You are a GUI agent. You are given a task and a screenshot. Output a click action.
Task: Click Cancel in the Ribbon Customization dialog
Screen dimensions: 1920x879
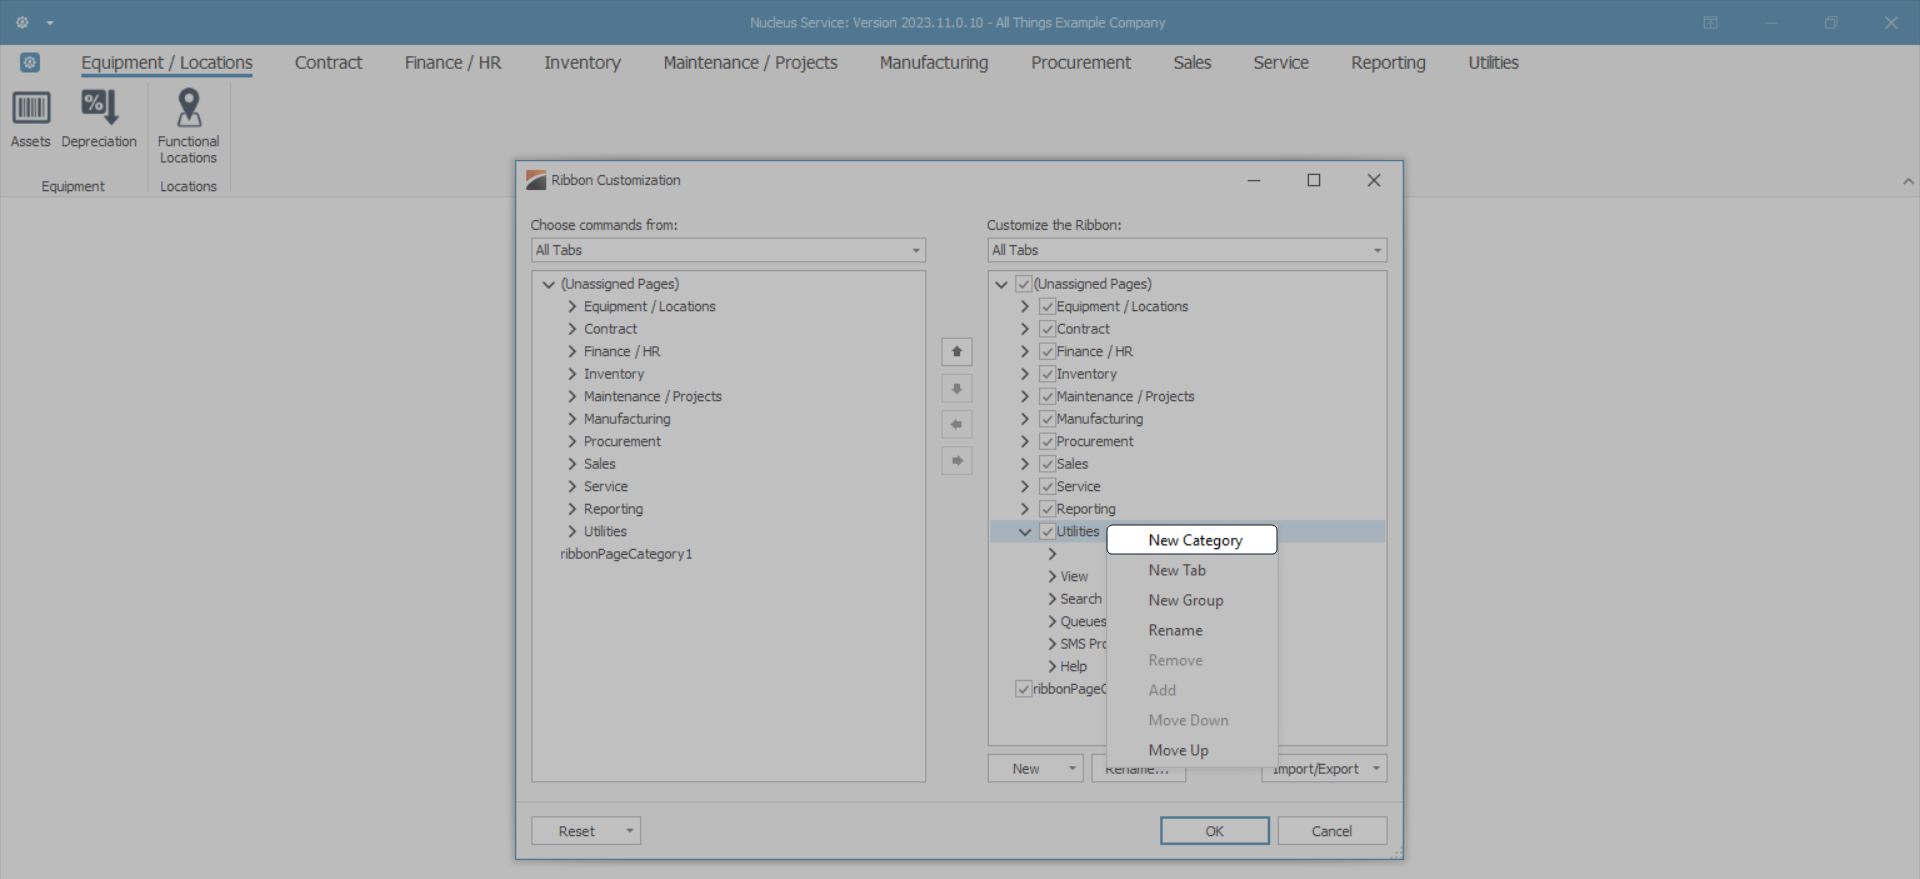[1332, 831]
